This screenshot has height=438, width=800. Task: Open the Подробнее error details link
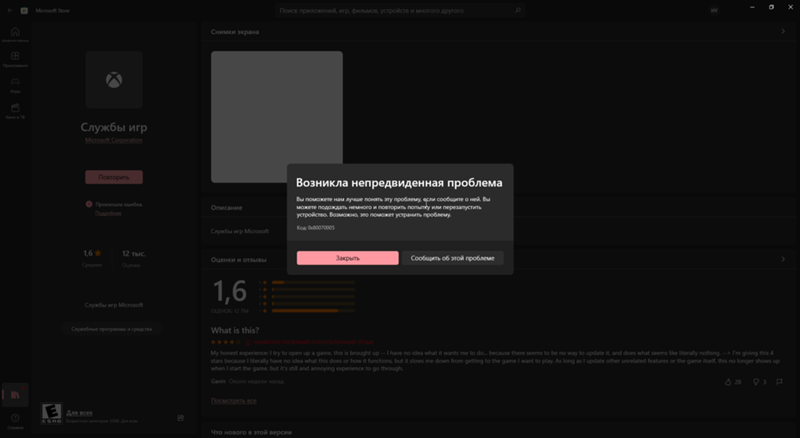tap(108, 213)
